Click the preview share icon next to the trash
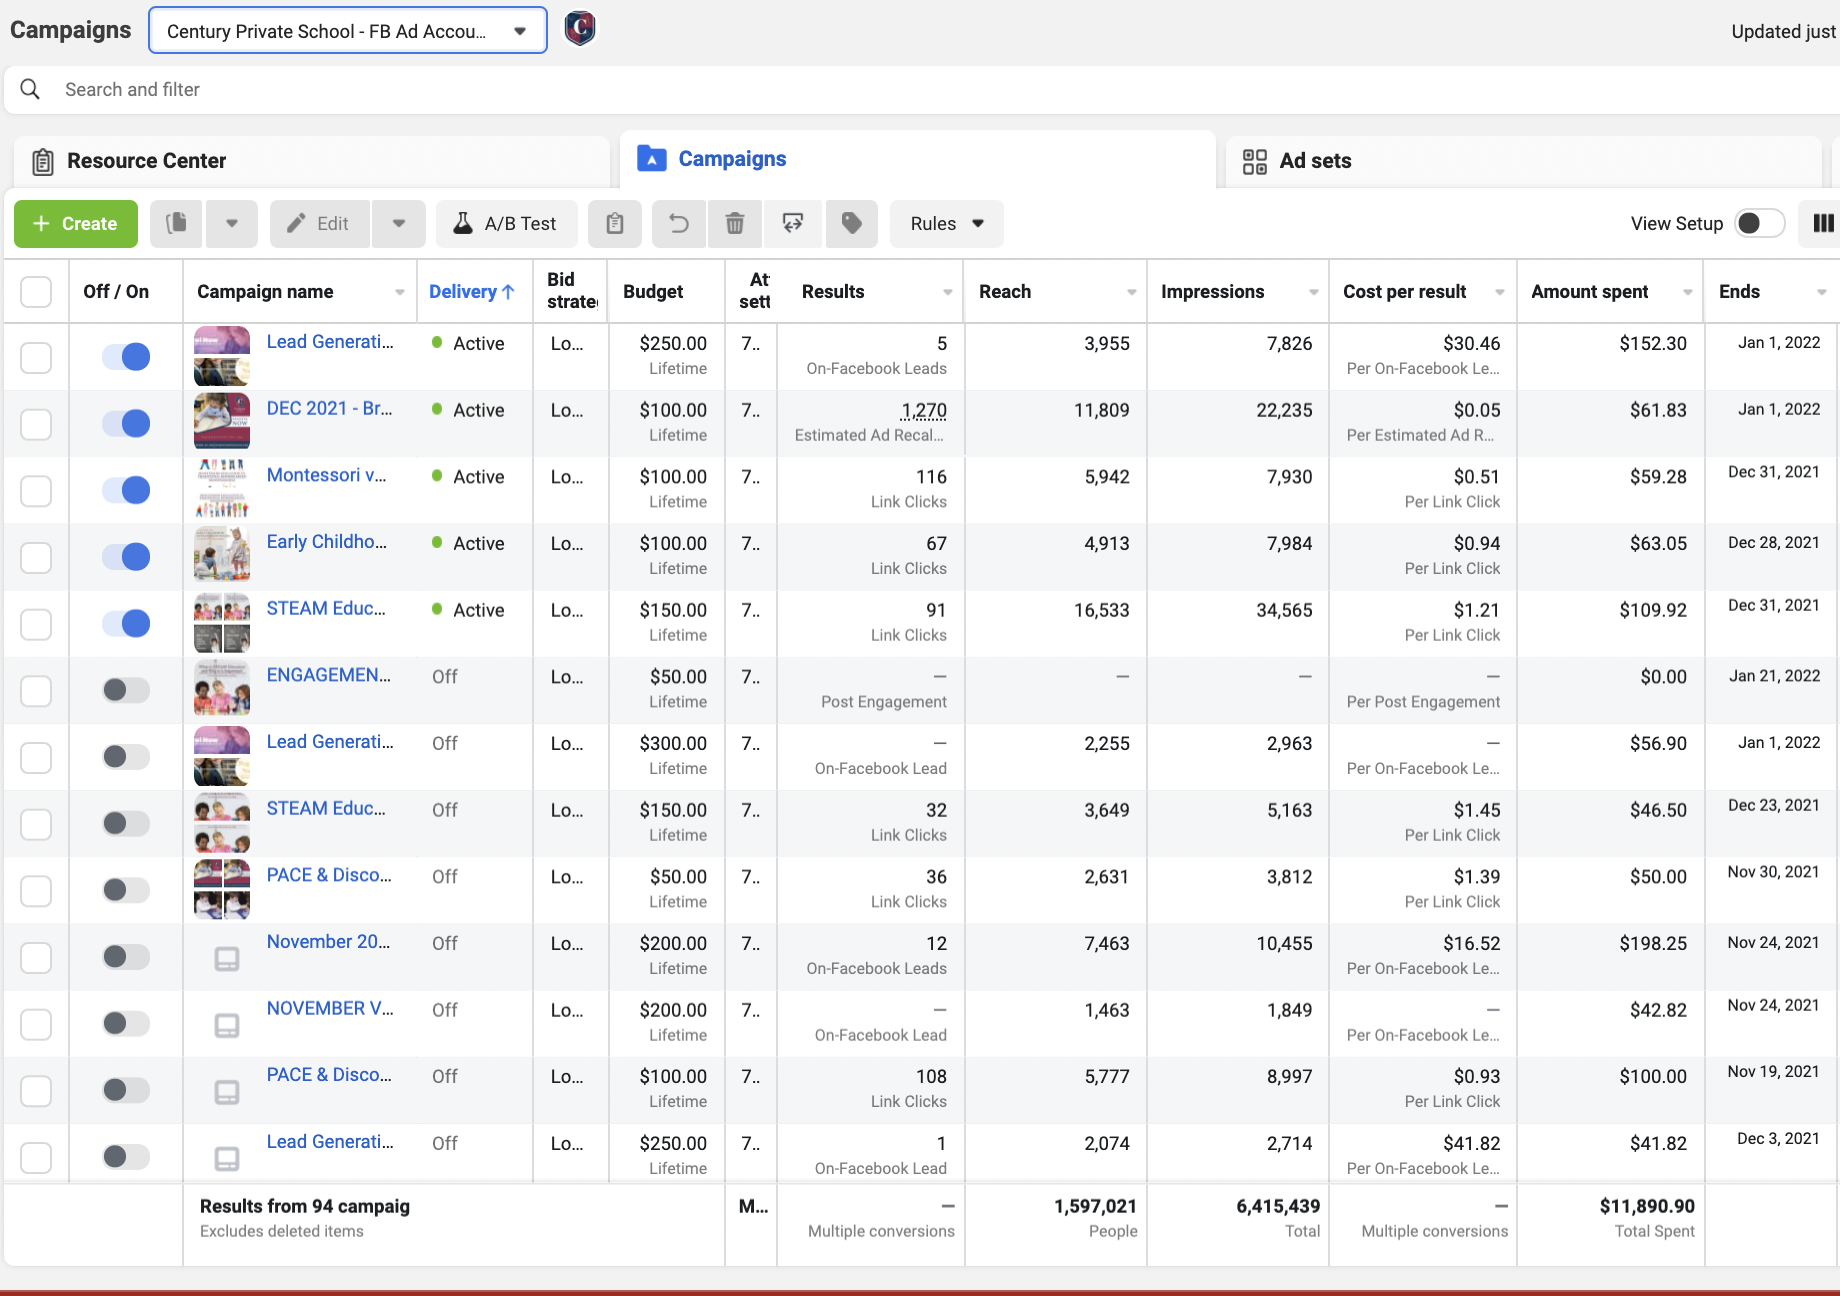The height and width of the screenshot is (1296, 1840). click(793, 223)
